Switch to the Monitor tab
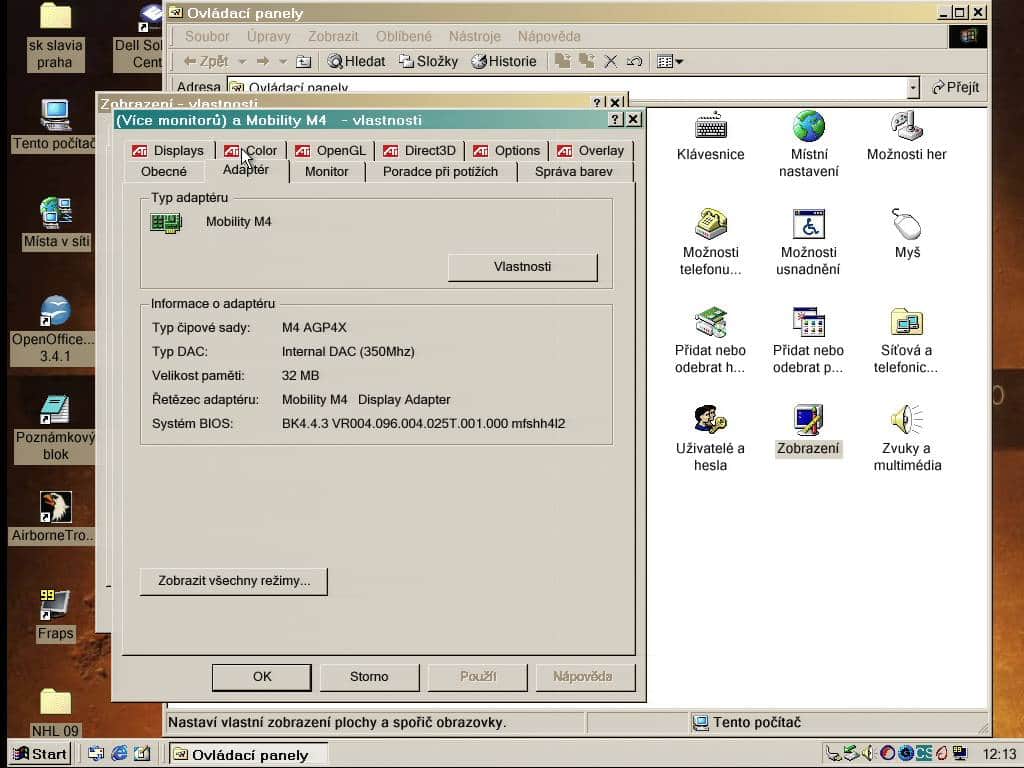Image resolution: width=1024 pixels, height=768 pixels. click(x=327, y=172)
